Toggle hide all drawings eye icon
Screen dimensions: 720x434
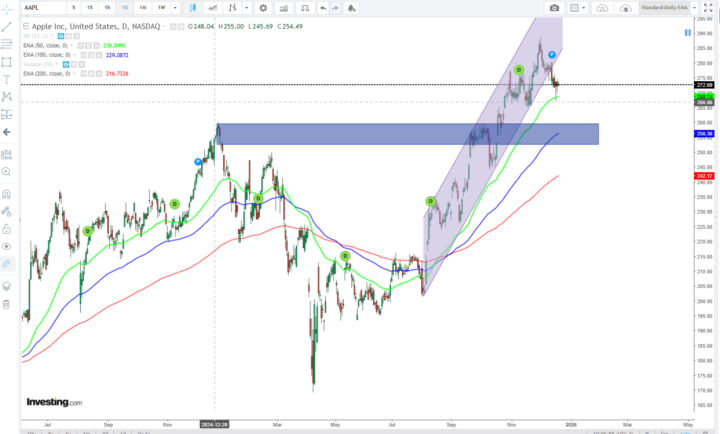(6, 247)
